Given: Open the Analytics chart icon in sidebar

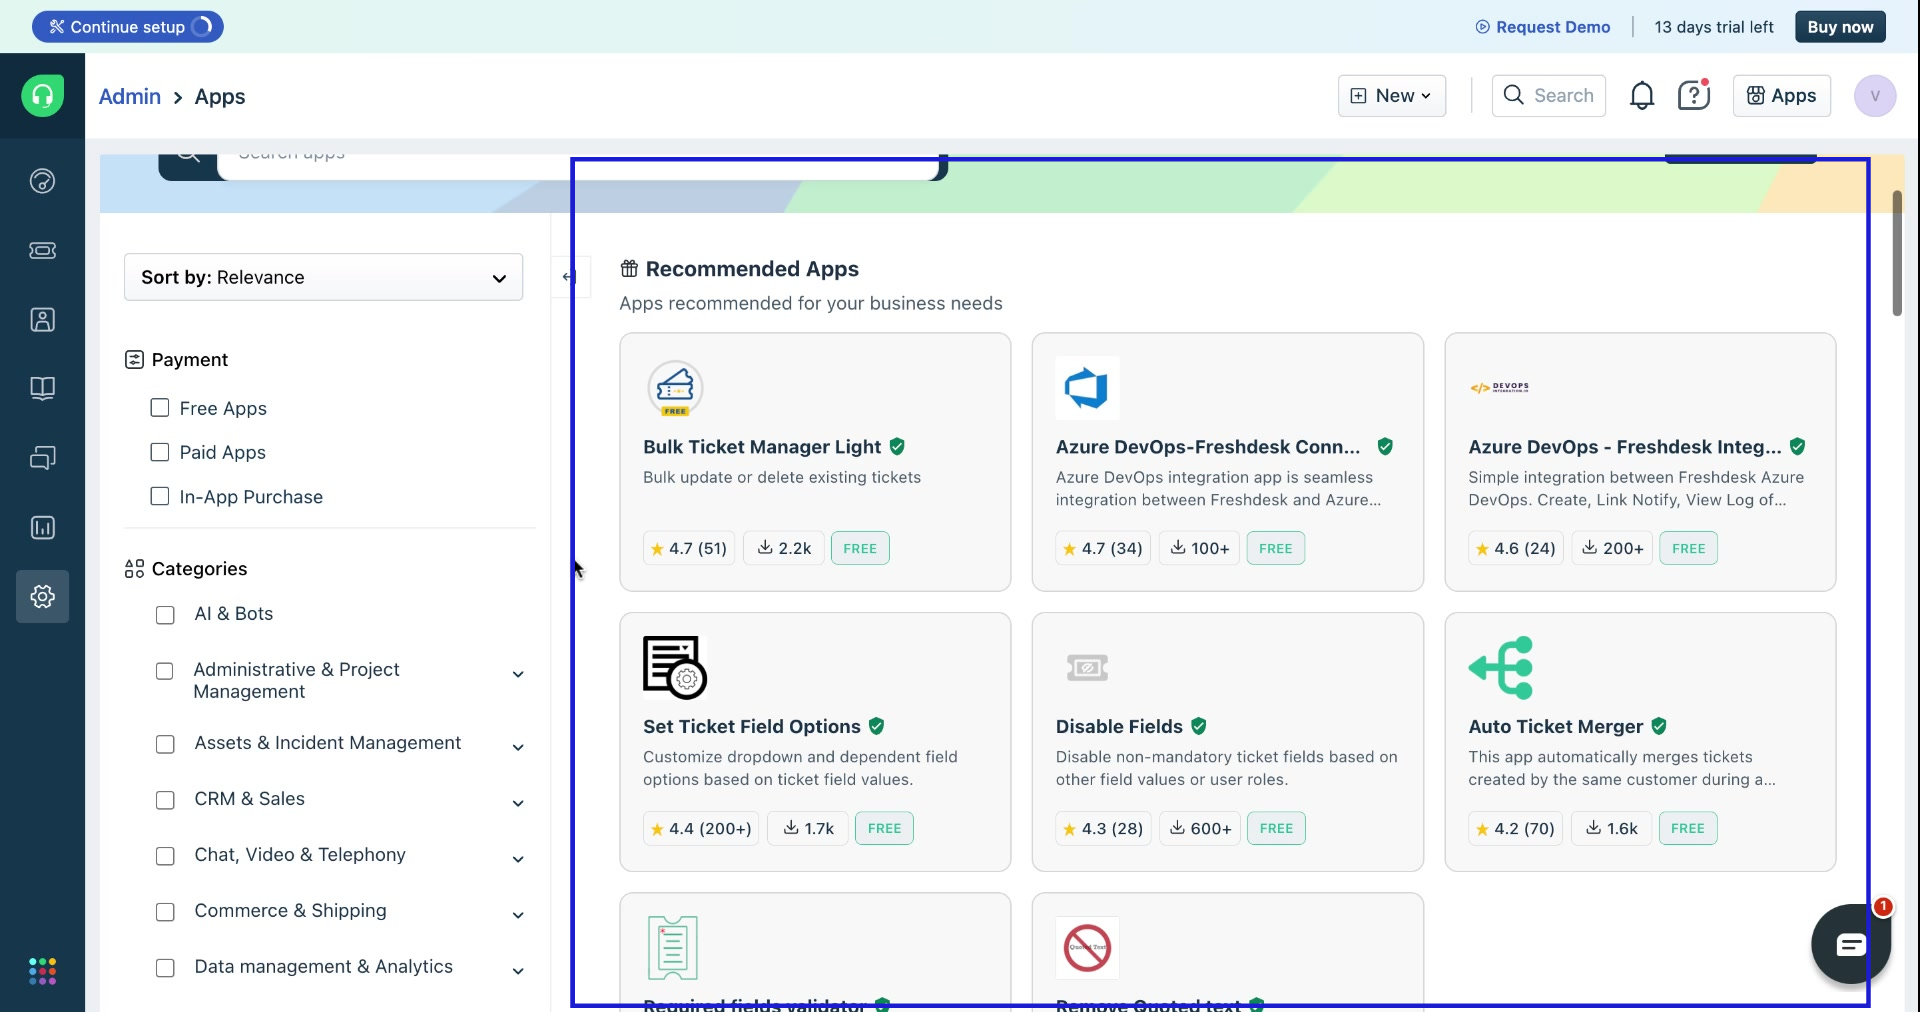Looking at the screenshot, I should [x=42, y=528].
